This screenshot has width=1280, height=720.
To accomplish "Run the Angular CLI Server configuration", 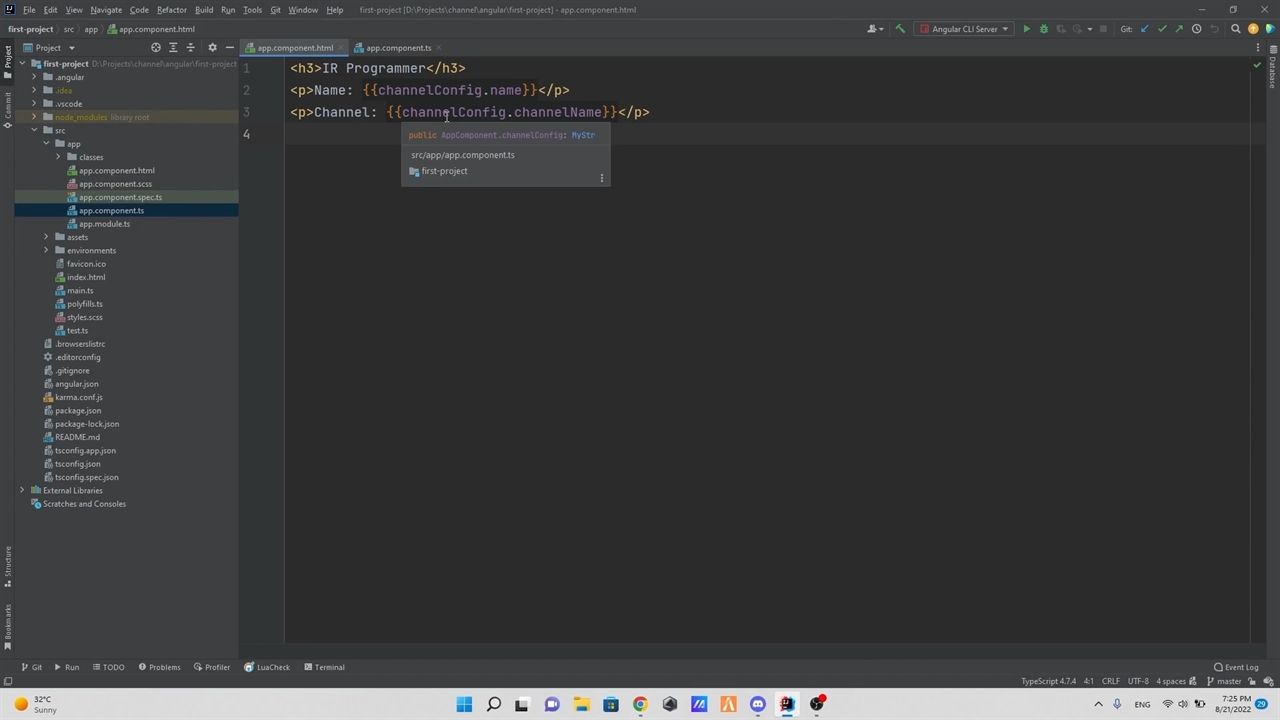I will 1026,29.
